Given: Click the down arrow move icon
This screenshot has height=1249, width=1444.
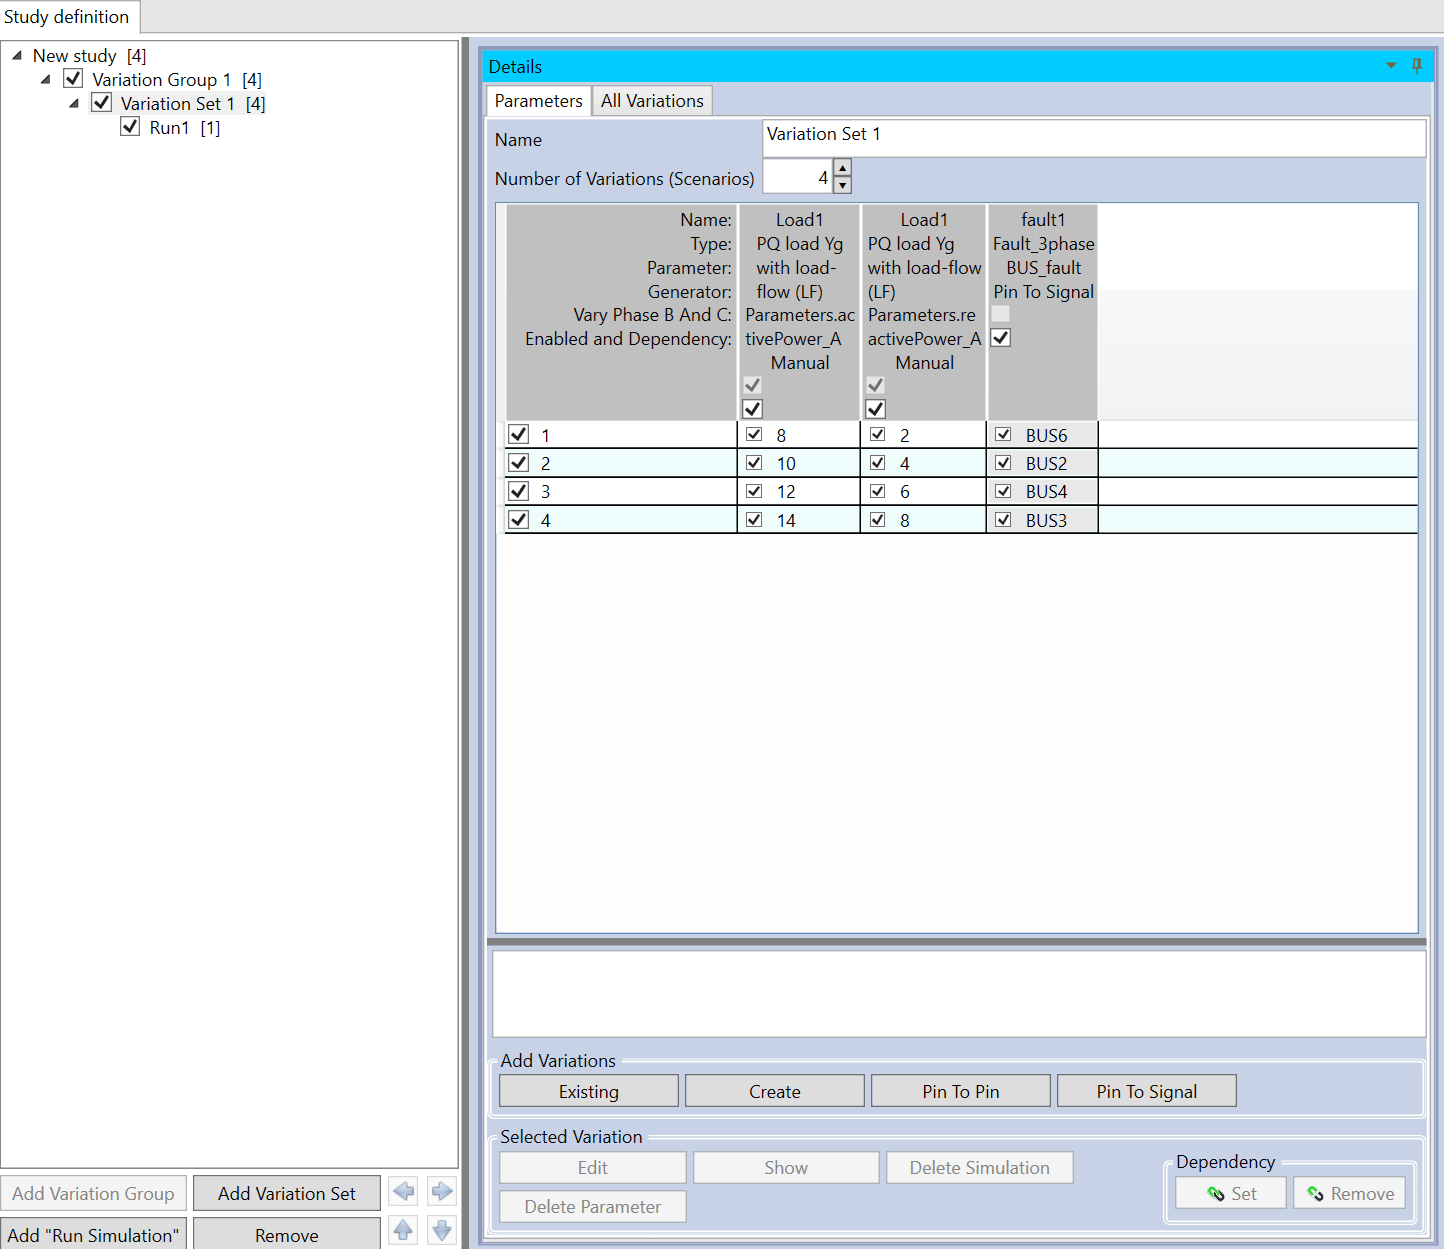Looking at the screenshot, I should (442, 1230).
